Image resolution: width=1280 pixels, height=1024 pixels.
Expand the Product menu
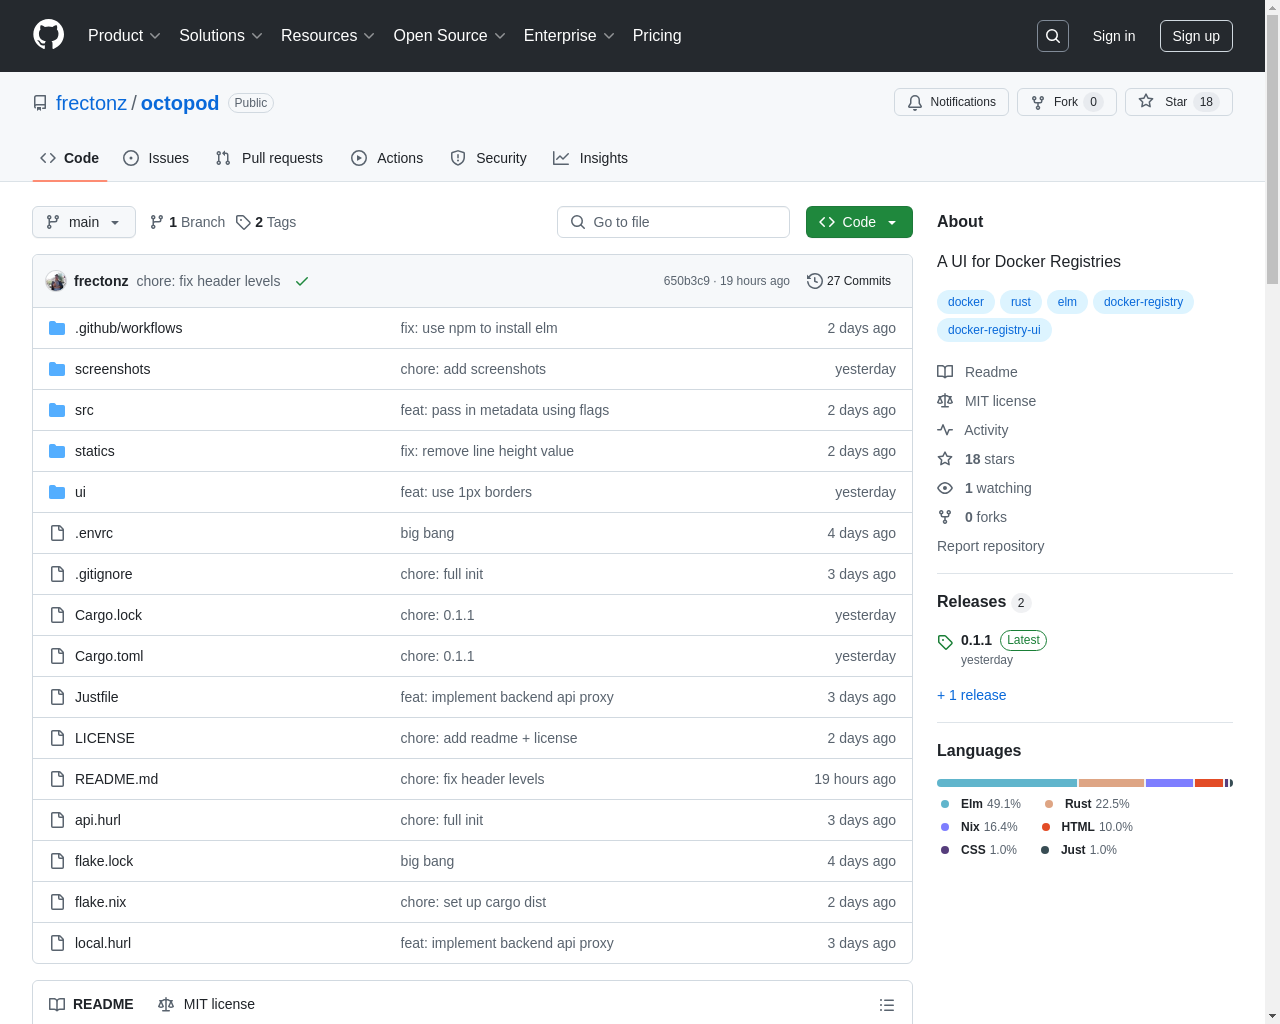pos(124,36)
